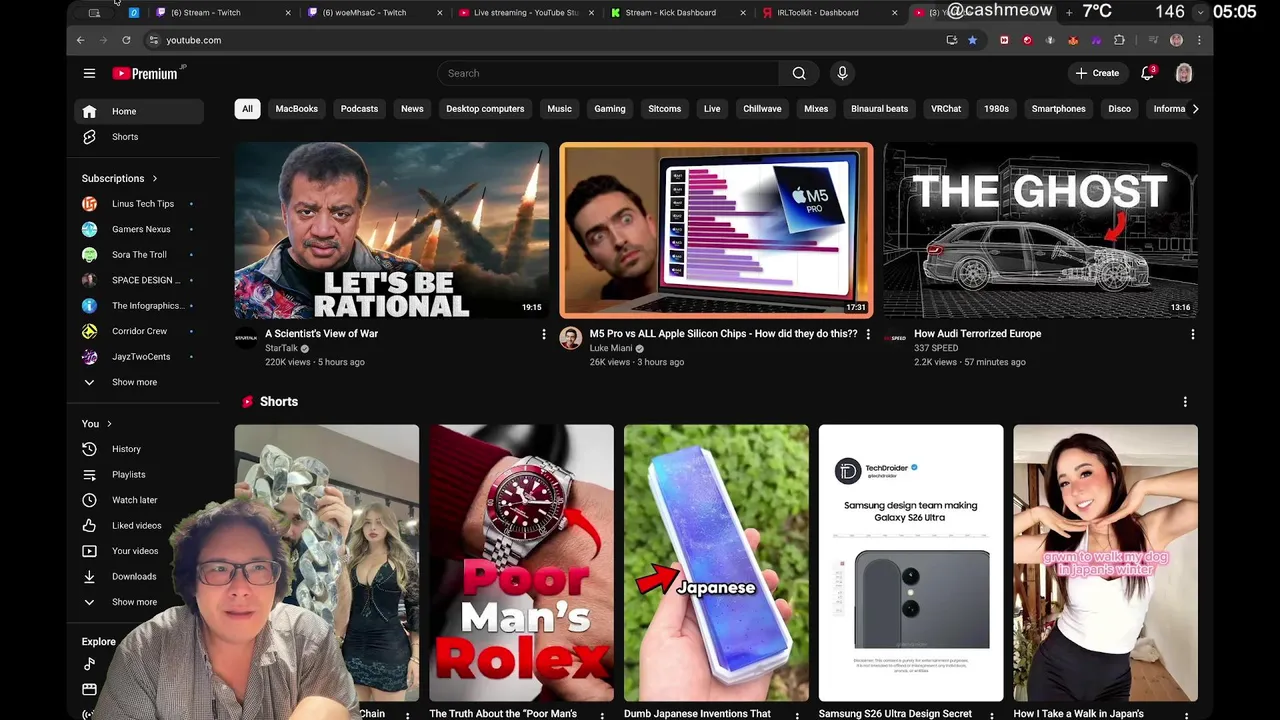Select the Gaming filter chip

coord(610,109)
